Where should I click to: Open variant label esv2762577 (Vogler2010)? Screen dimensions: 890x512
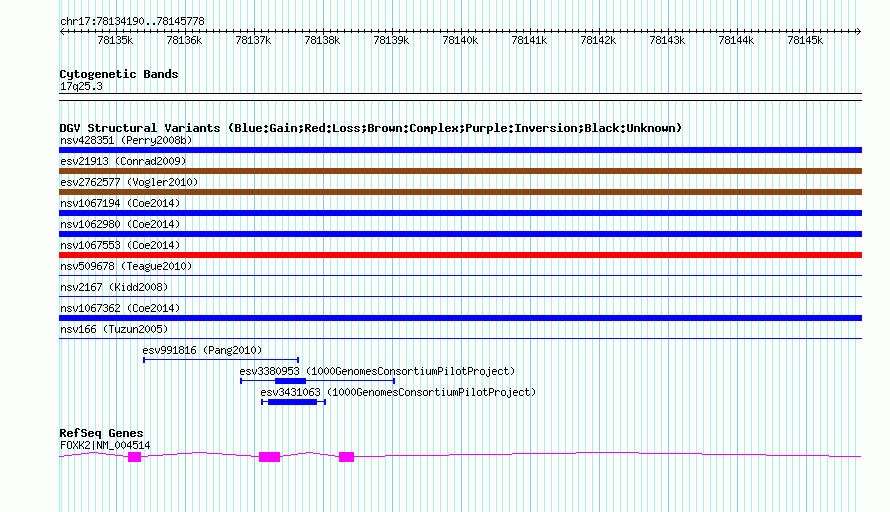(x=129, y=182)
